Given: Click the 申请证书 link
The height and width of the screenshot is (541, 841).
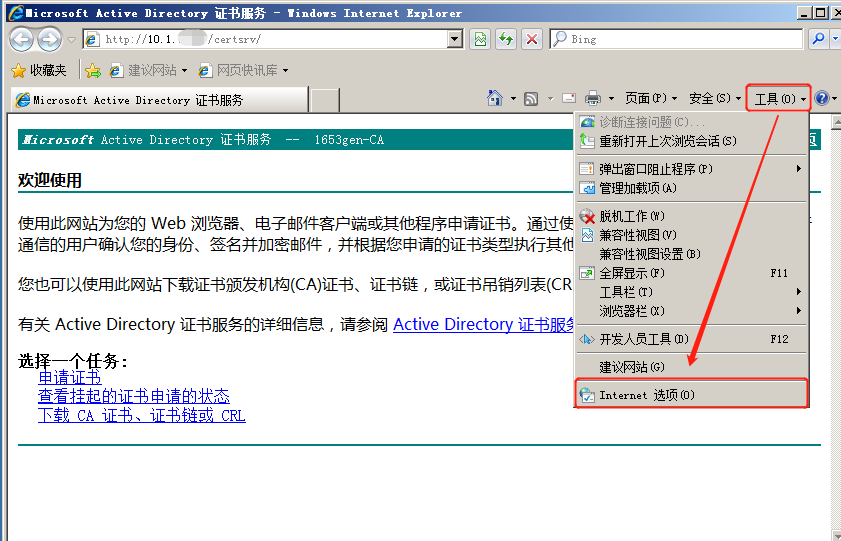Looking at the screenshot, I should [x=70, y=377].
